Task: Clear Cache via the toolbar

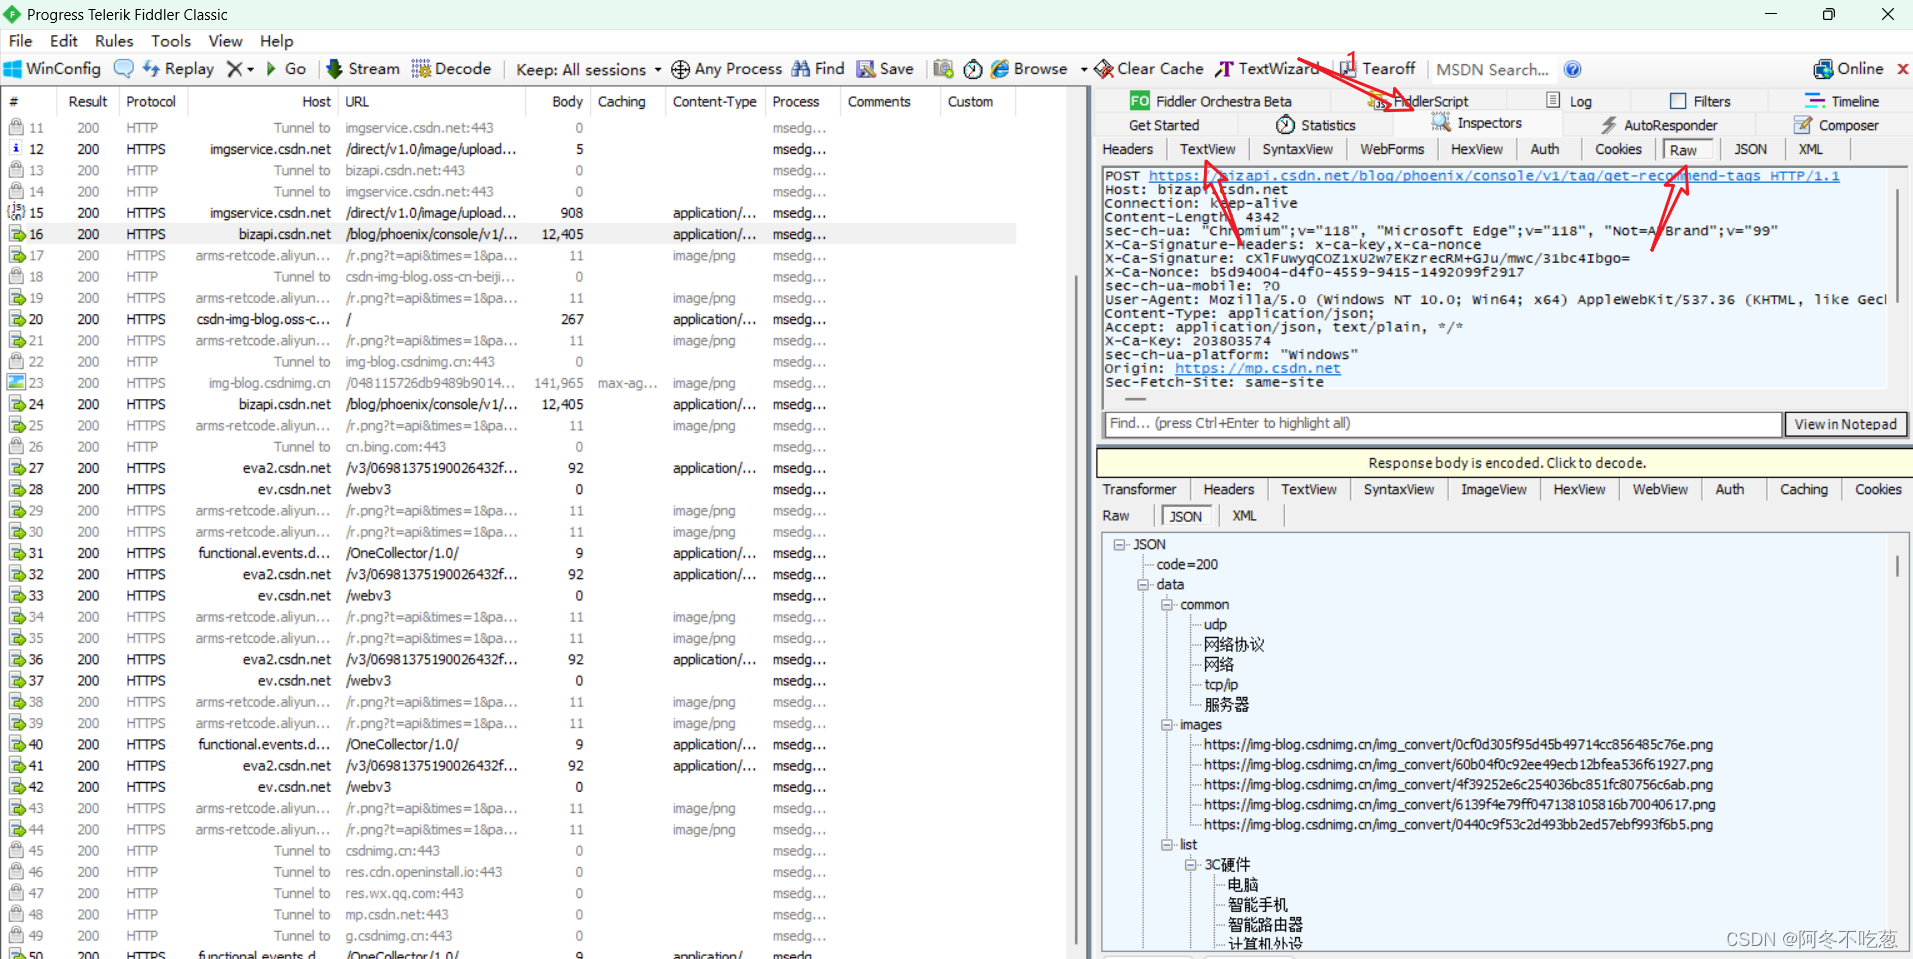Action: (x=1148, y=69)
